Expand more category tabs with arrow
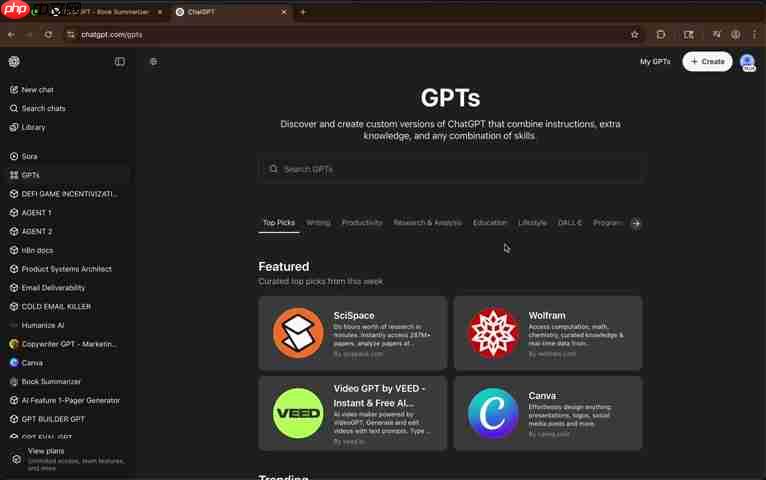Viewport: 766px width, 480px height. point(636,223)
